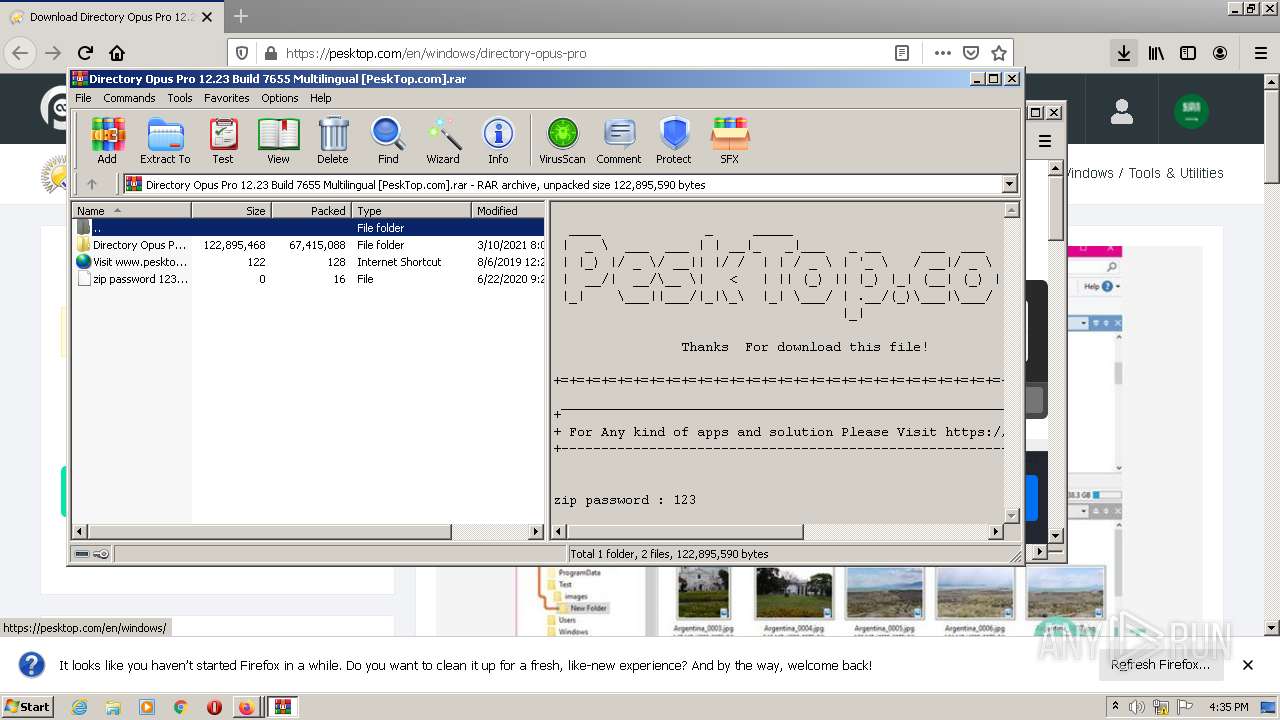Image resolution: width=1280 pixels, height=720 pixels.
Task: Click the Extract To toolbar icon
Action: [165, 140]
